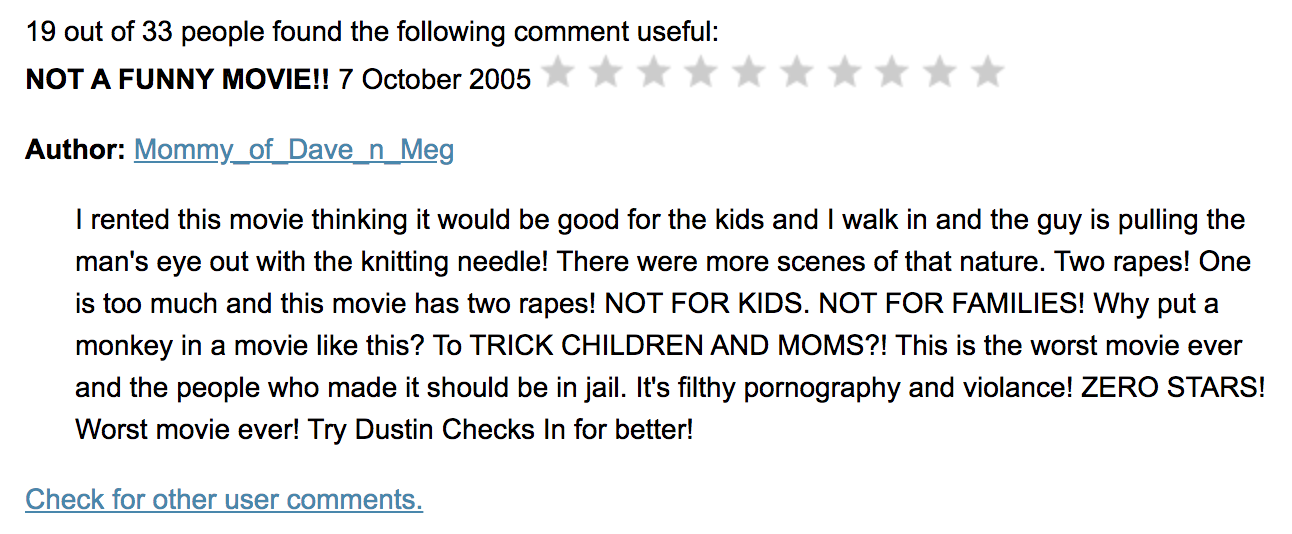Click the bold 'Author:' label
Screen dimensions: 1292x534
pos(75,150)
